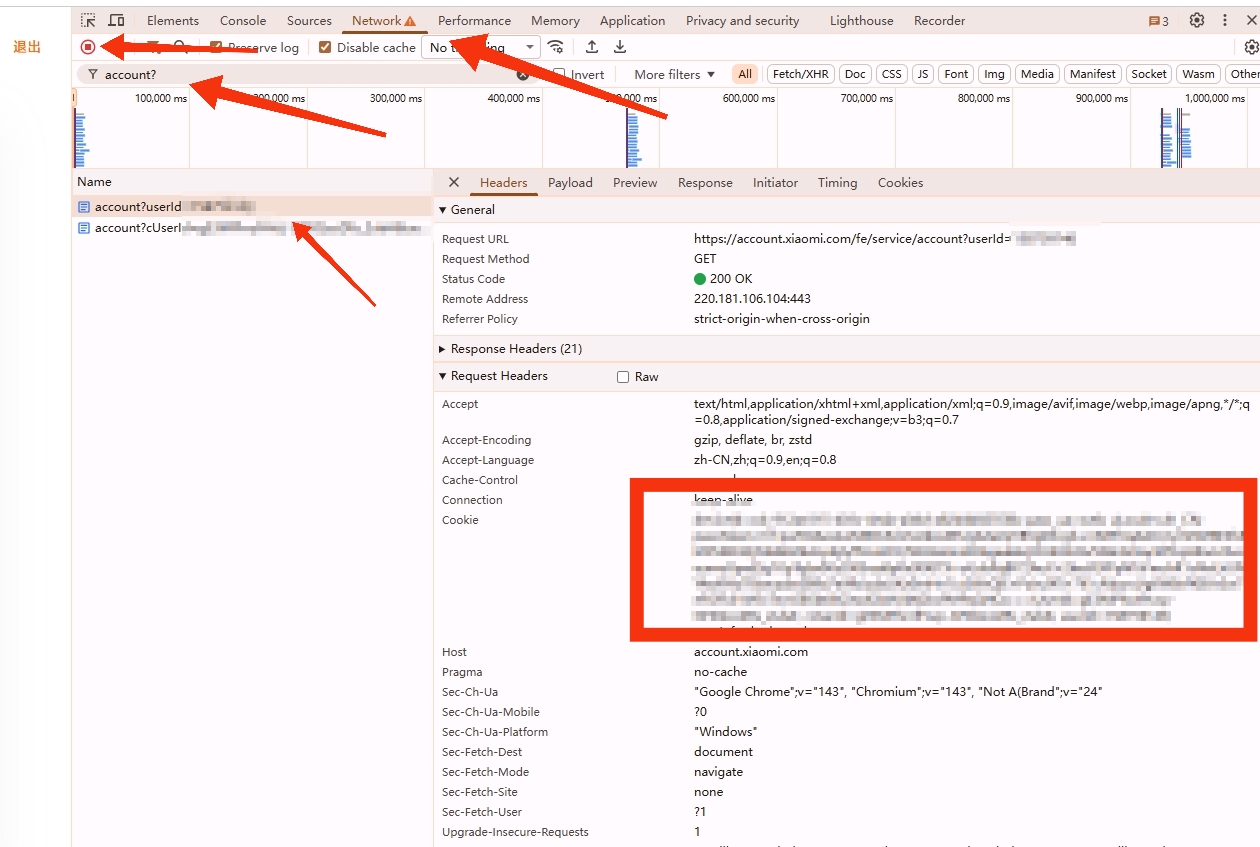Open the throttling dropdown

coord(480,47)
